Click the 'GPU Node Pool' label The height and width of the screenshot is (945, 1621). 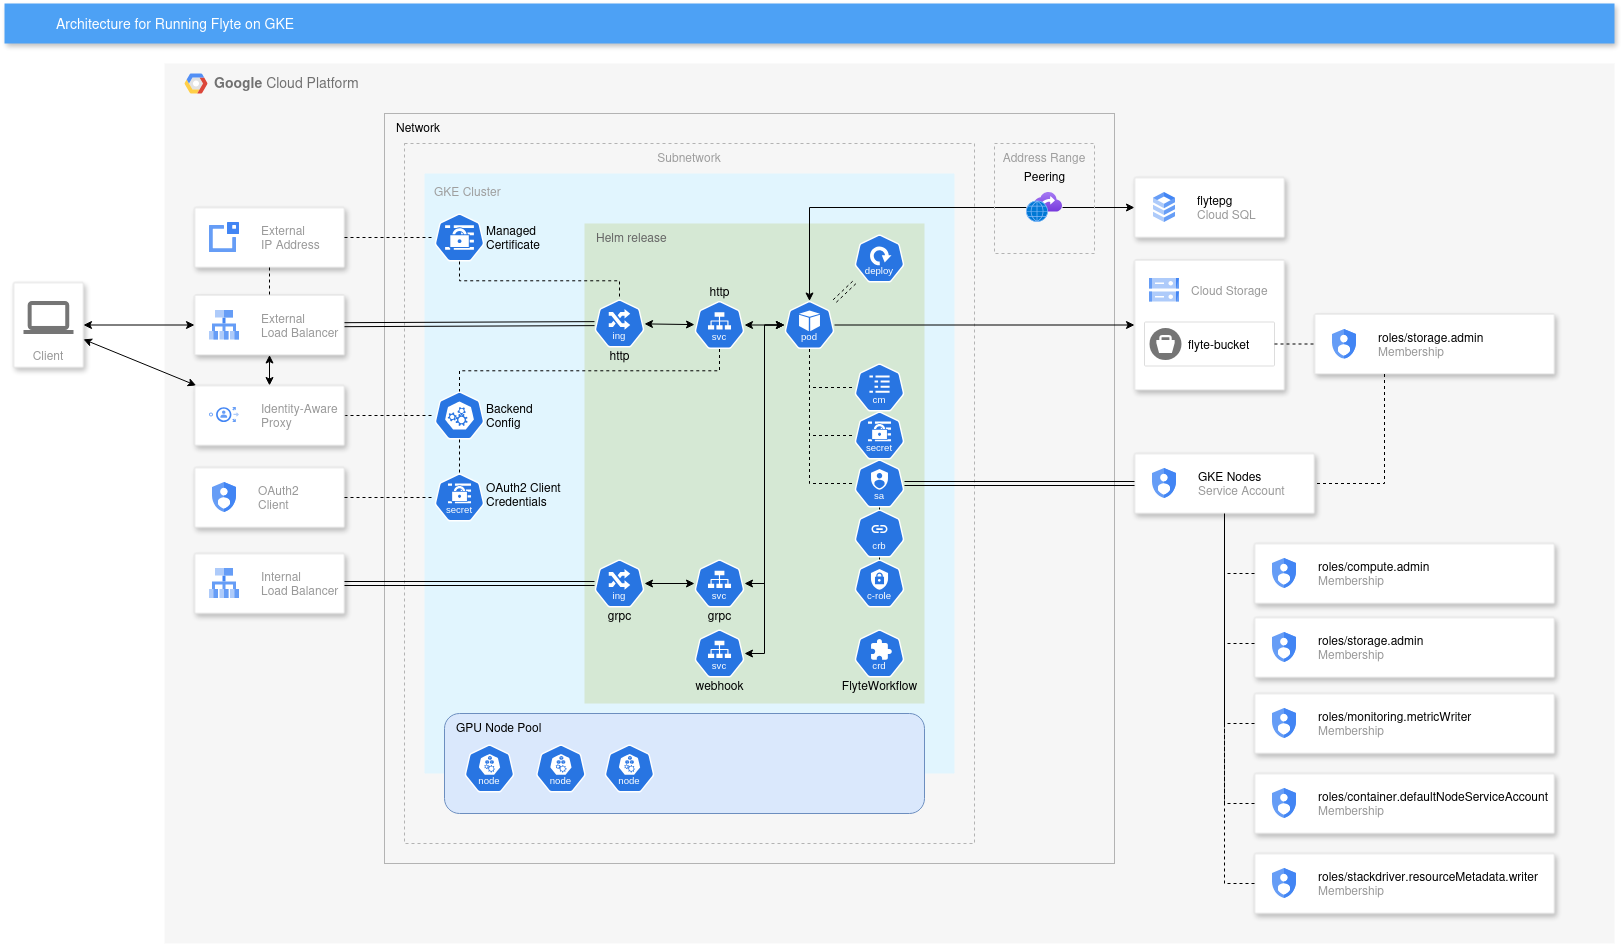click(x=498, y=728)
